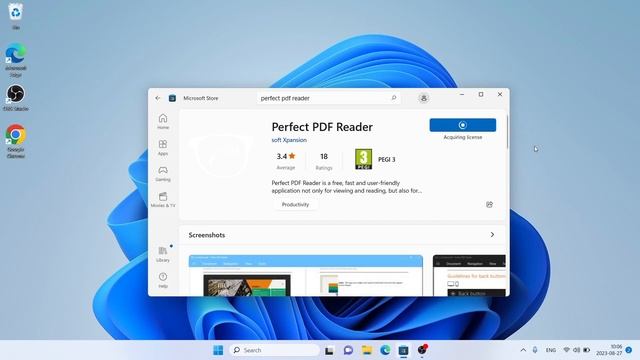Click the taskbar Search box
Screen dimensions: 640x360
(275, 350)
